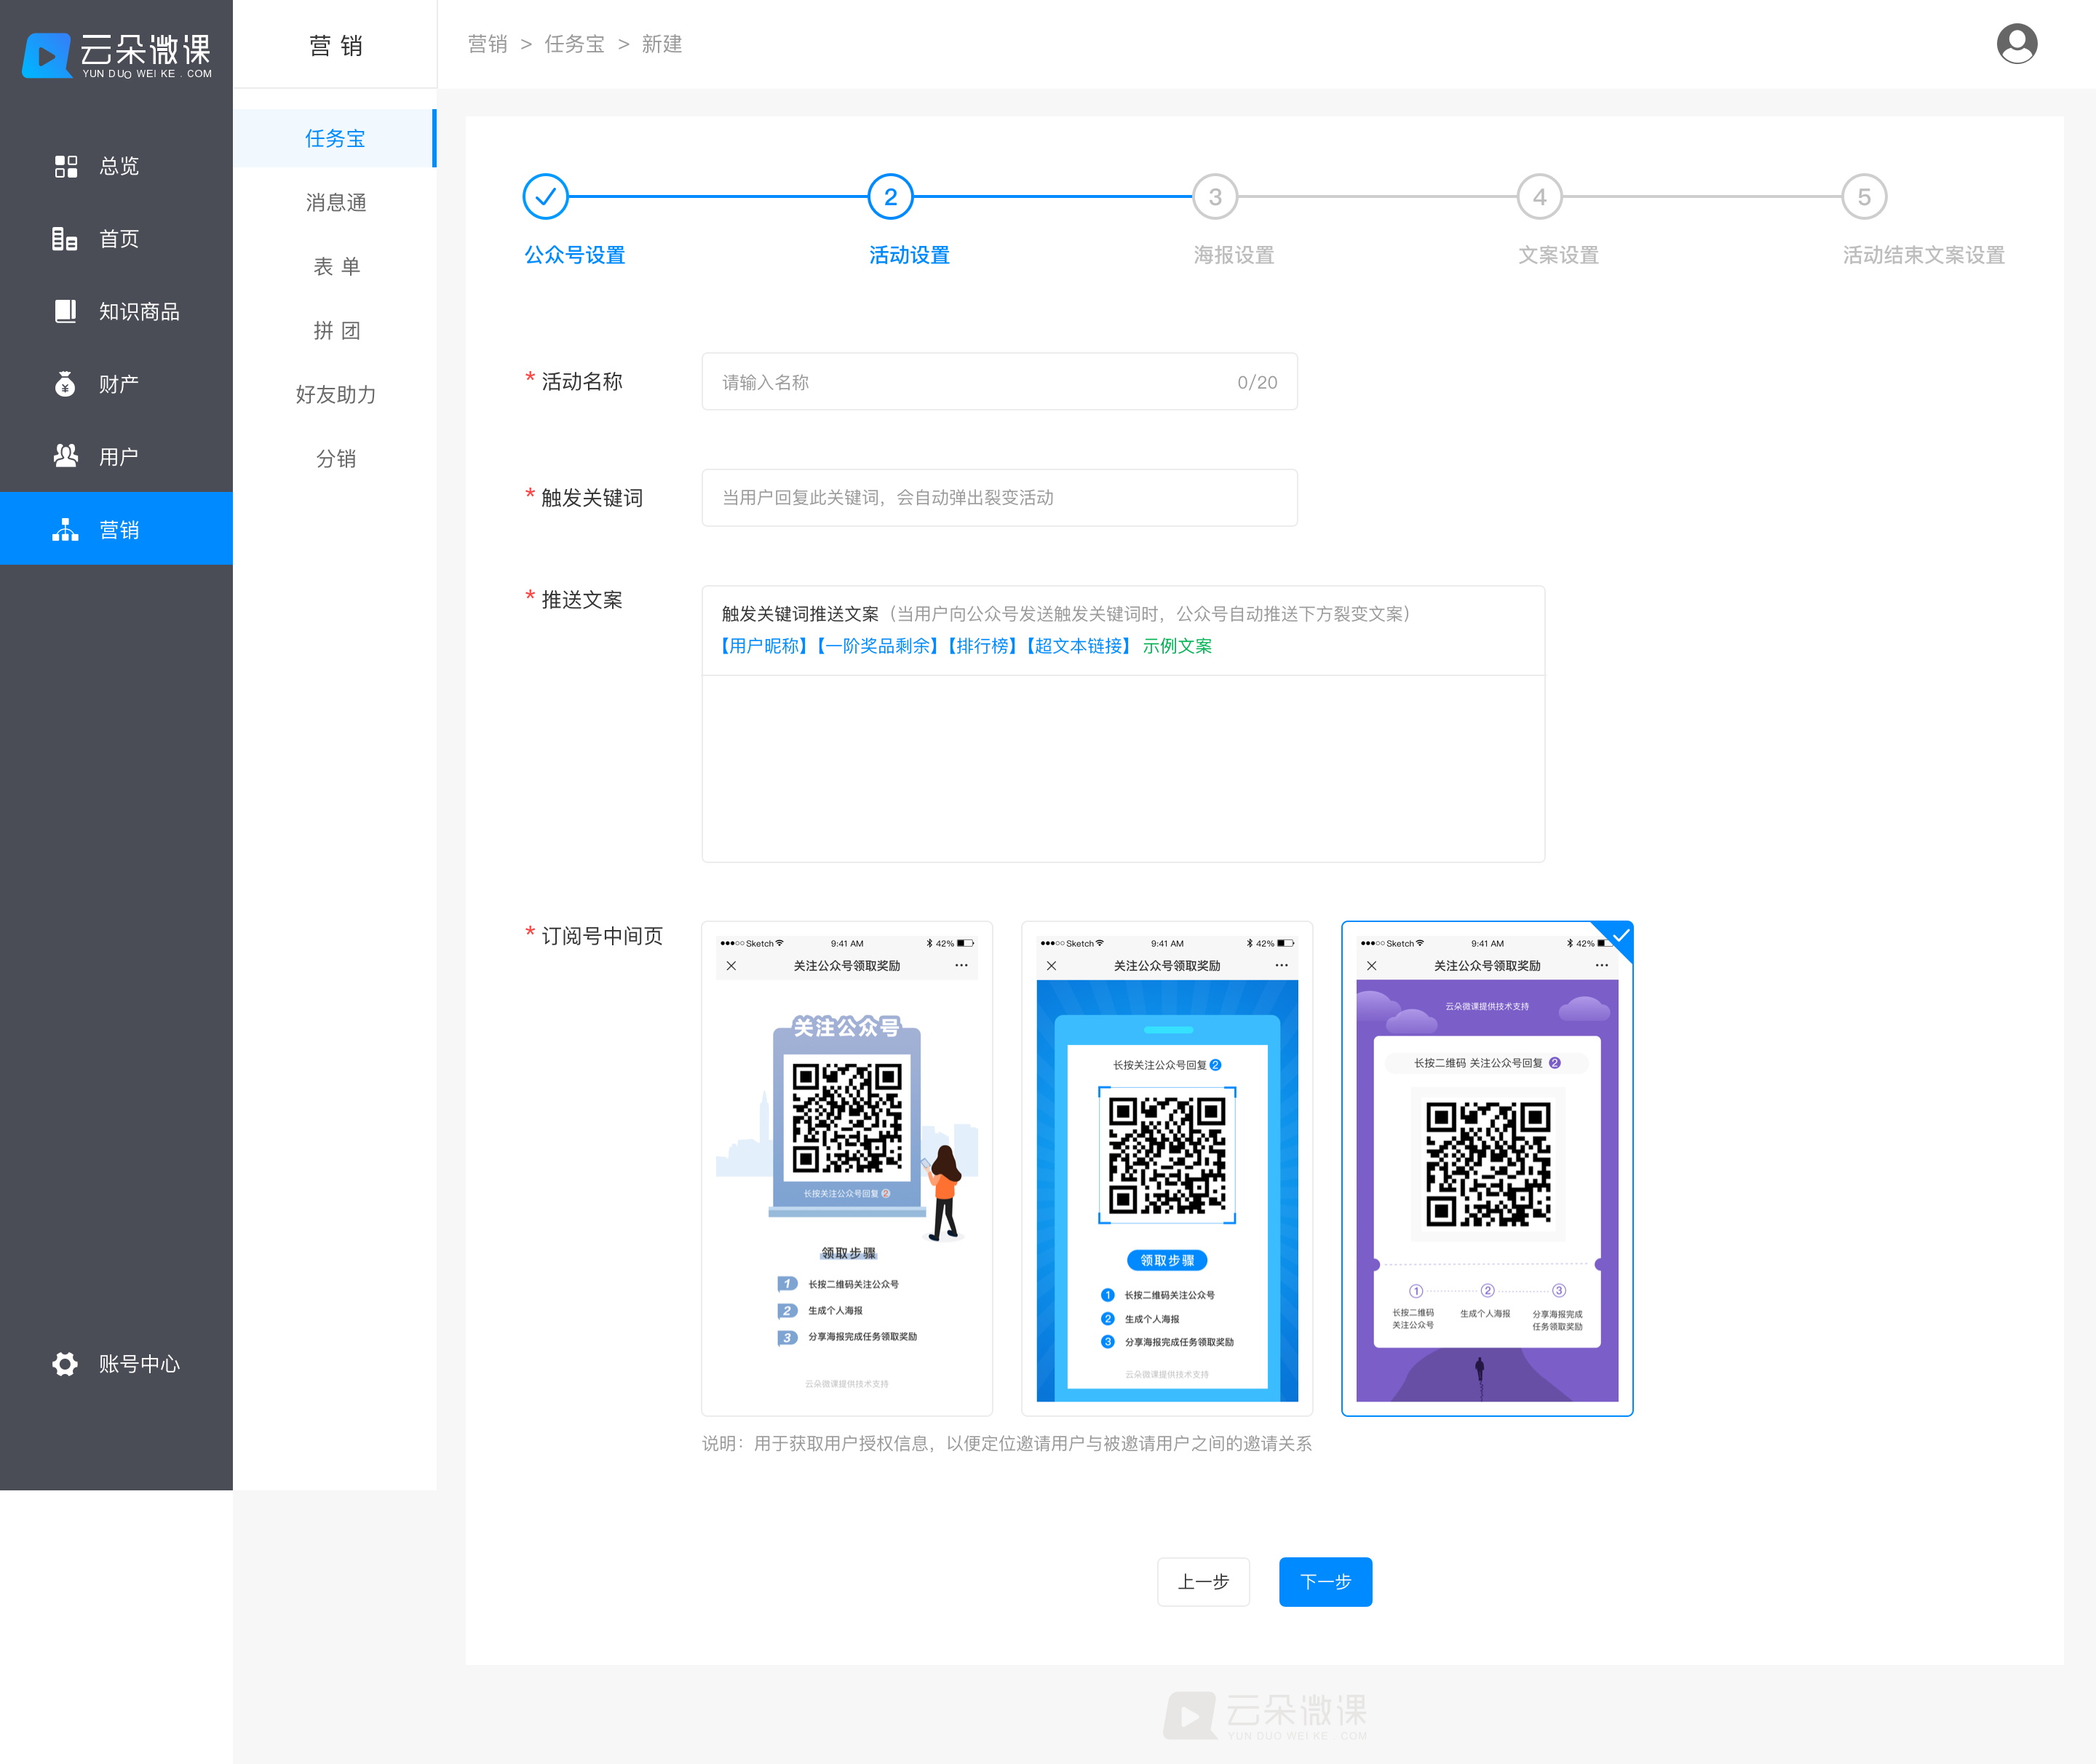Open 首页 in main sidebar
This screenshot has height=1764, width=2096.
tap(116, 239)
